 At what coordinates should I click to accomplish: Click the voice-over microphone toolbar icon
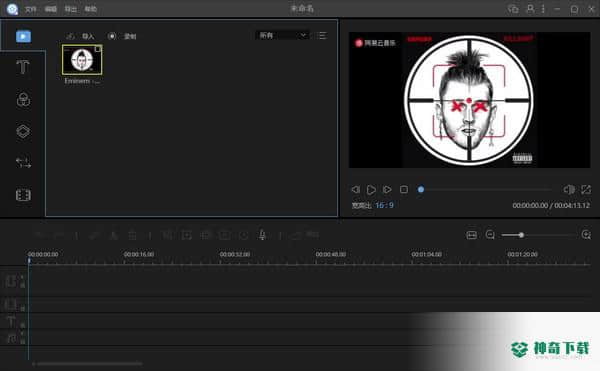262,235
